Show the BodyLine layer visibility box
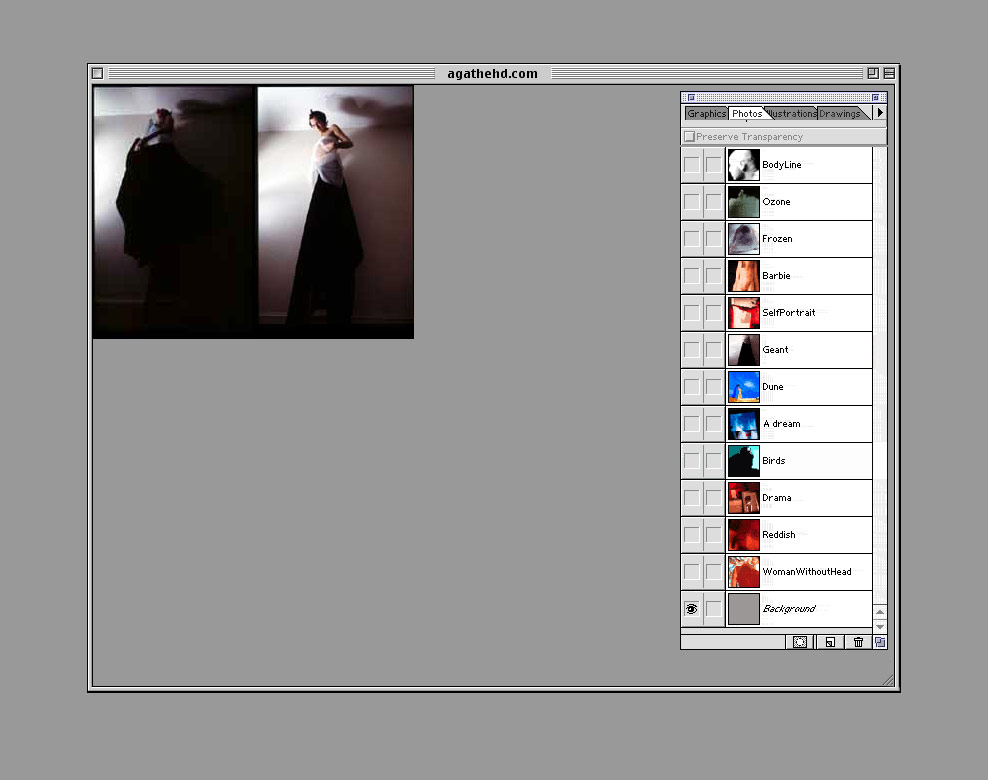988x780 pixels. click(x=691, y=165)
